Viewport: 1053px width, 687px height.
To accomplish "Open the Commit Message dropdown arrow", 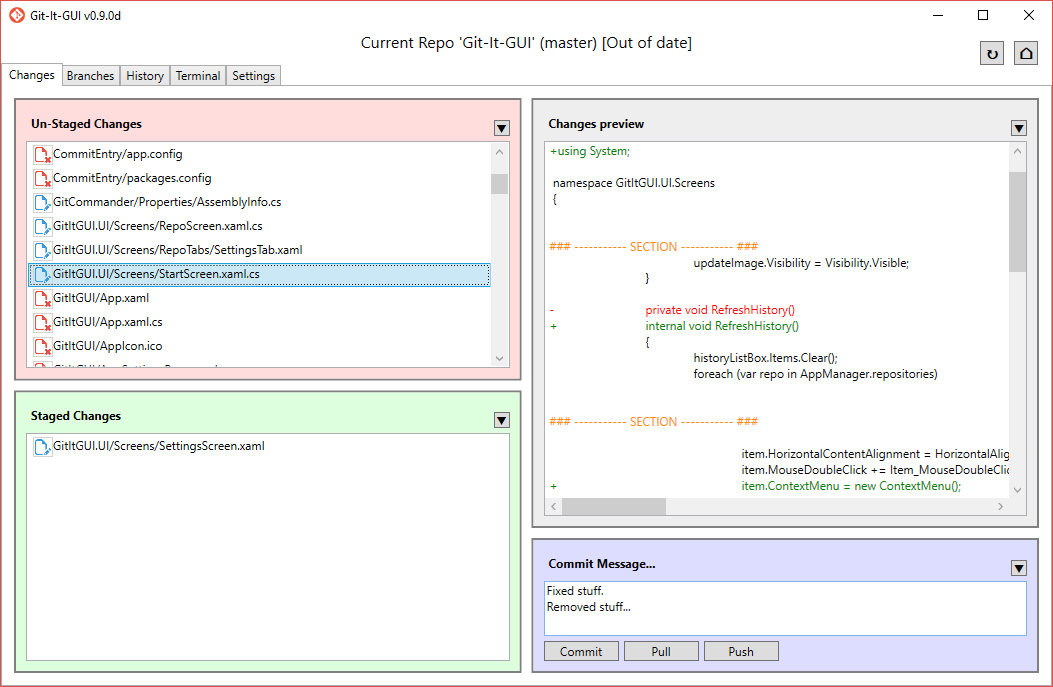I will [x=1019, y=568].
